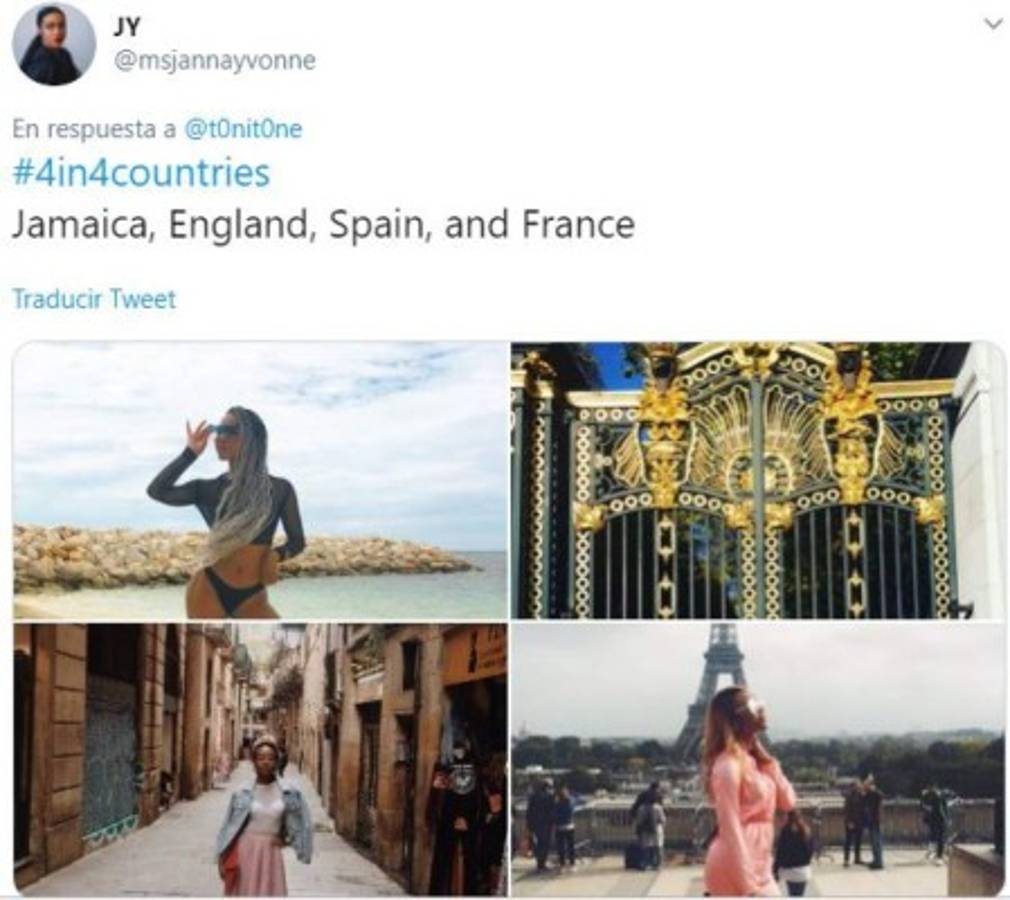
Task: Open the Jamaica beach photo thumbnail
Action: click(x=260, y=481)
